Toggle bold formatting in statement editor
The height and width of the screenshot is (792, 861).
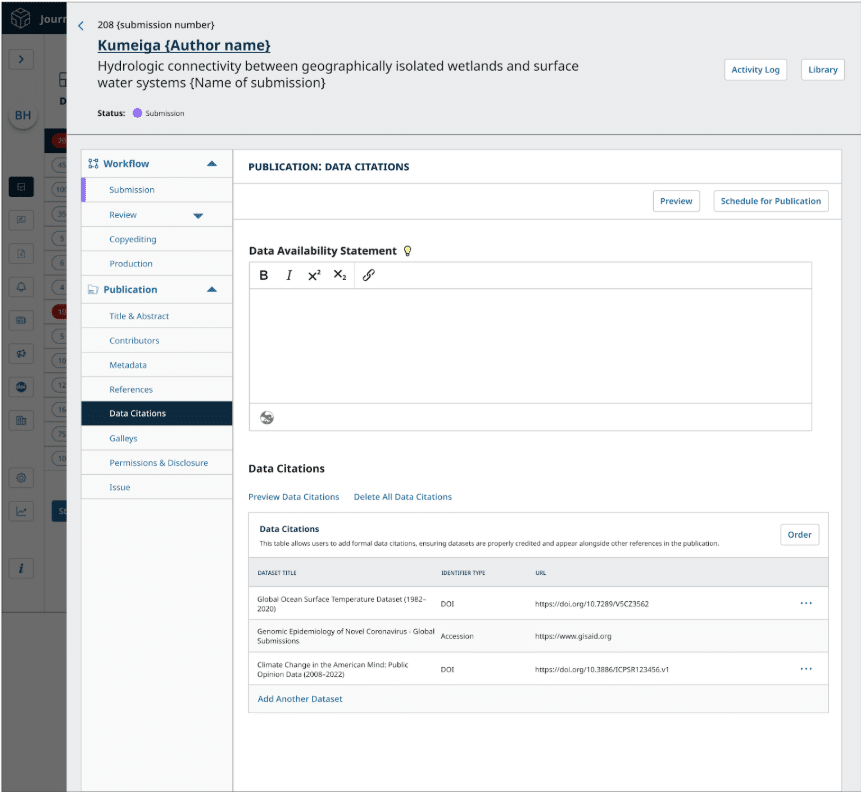(264, 275)
